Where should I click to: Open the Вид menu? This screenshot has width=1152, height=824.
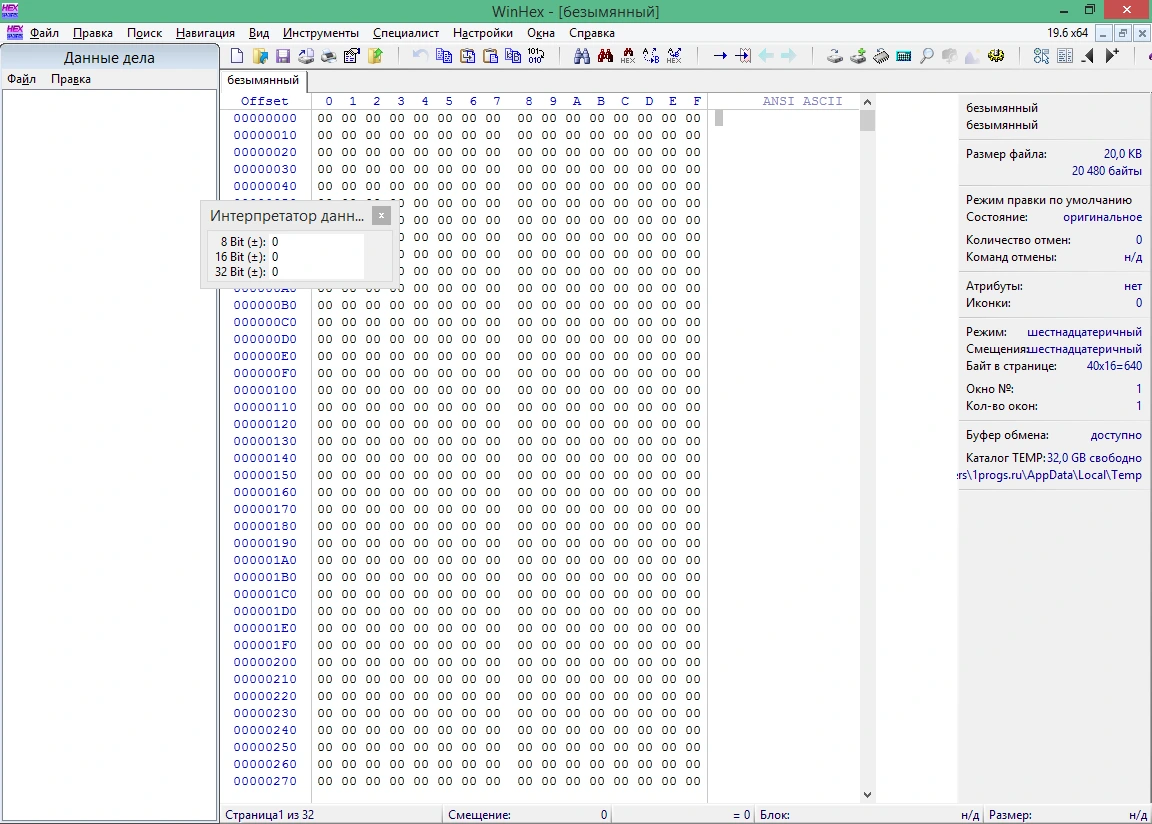coord(259,33)
